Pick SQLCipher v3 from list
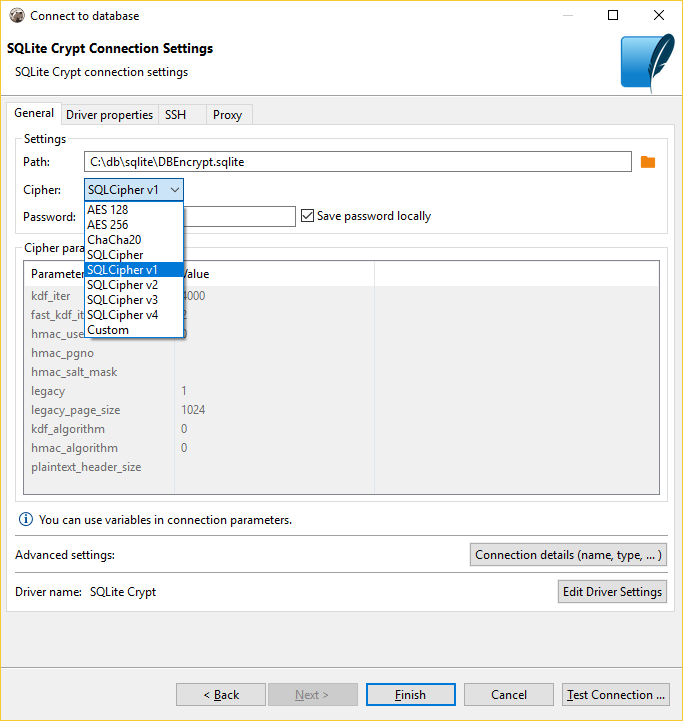Viewport: 683px width, 721px height. coord(134,300)
